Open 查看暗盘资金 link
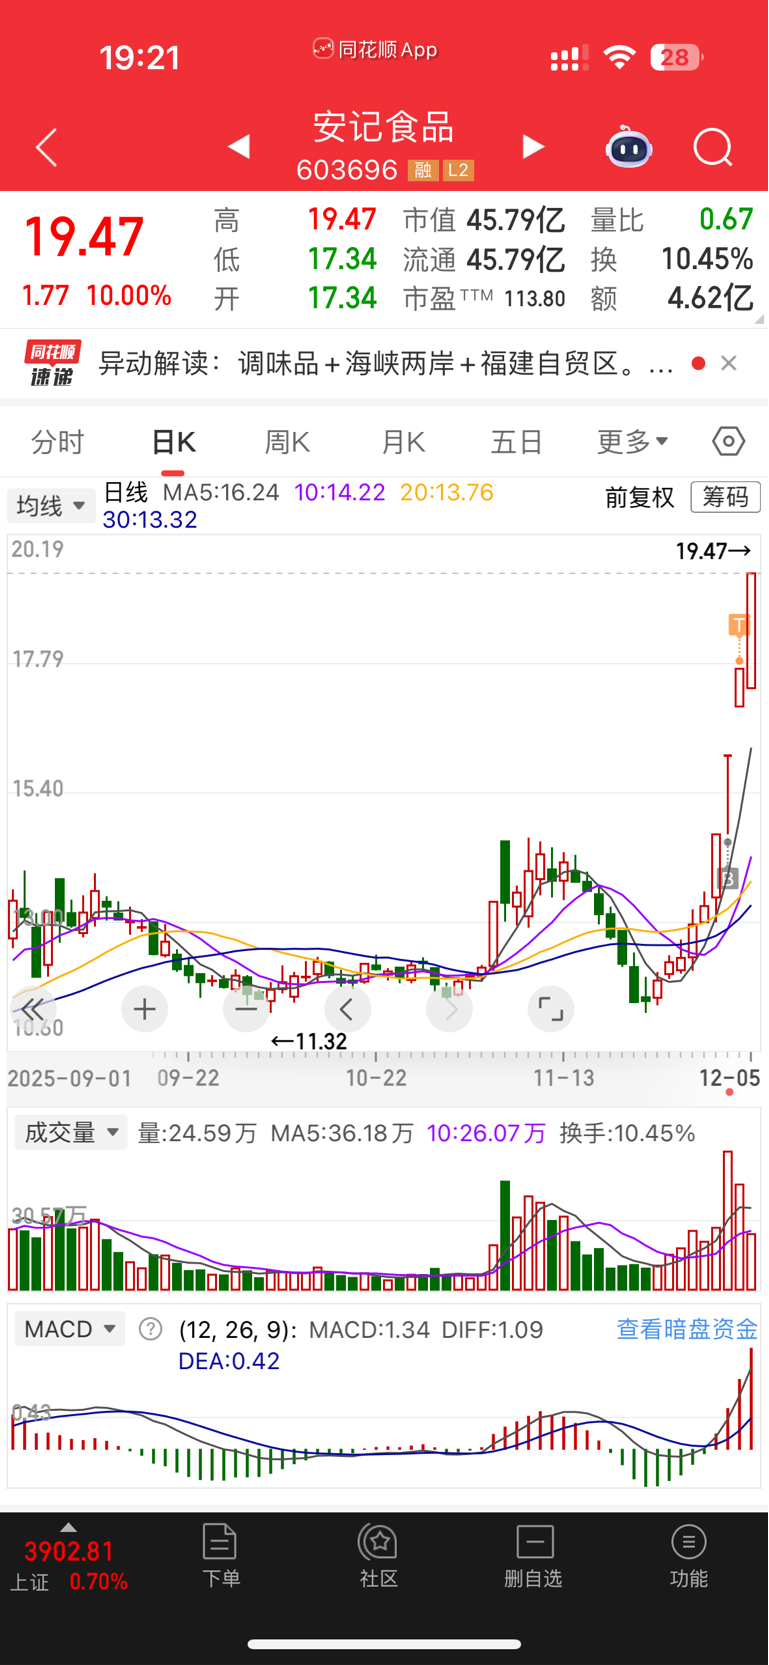 (687, 1329)
